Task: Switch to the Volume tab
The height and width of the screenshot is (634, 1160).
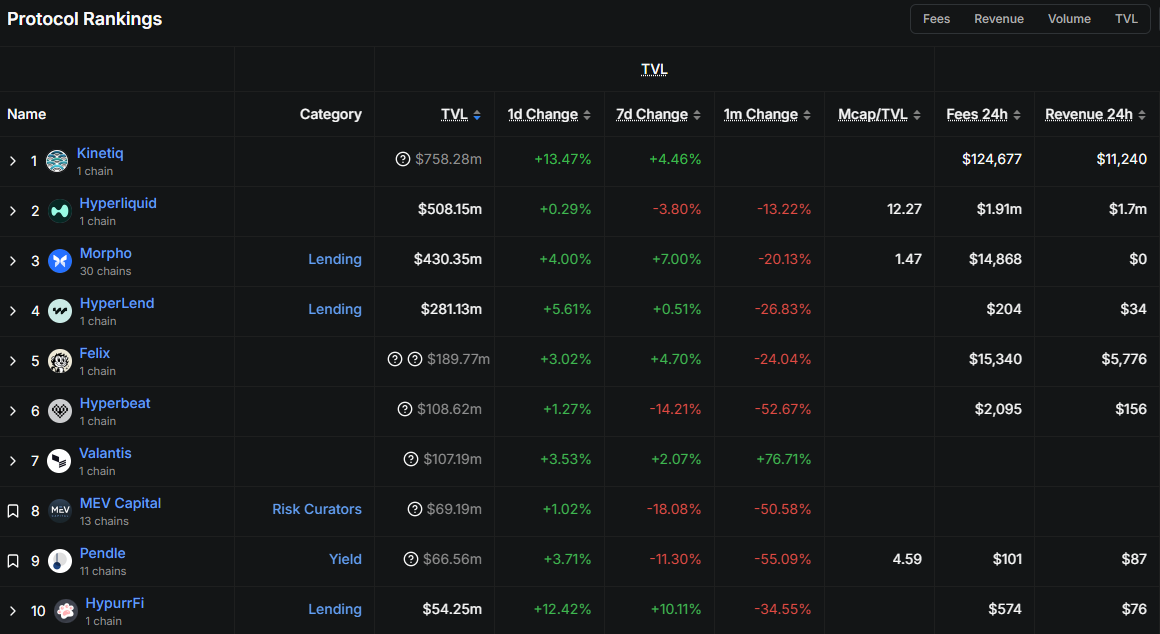Action: (1069, 18)
